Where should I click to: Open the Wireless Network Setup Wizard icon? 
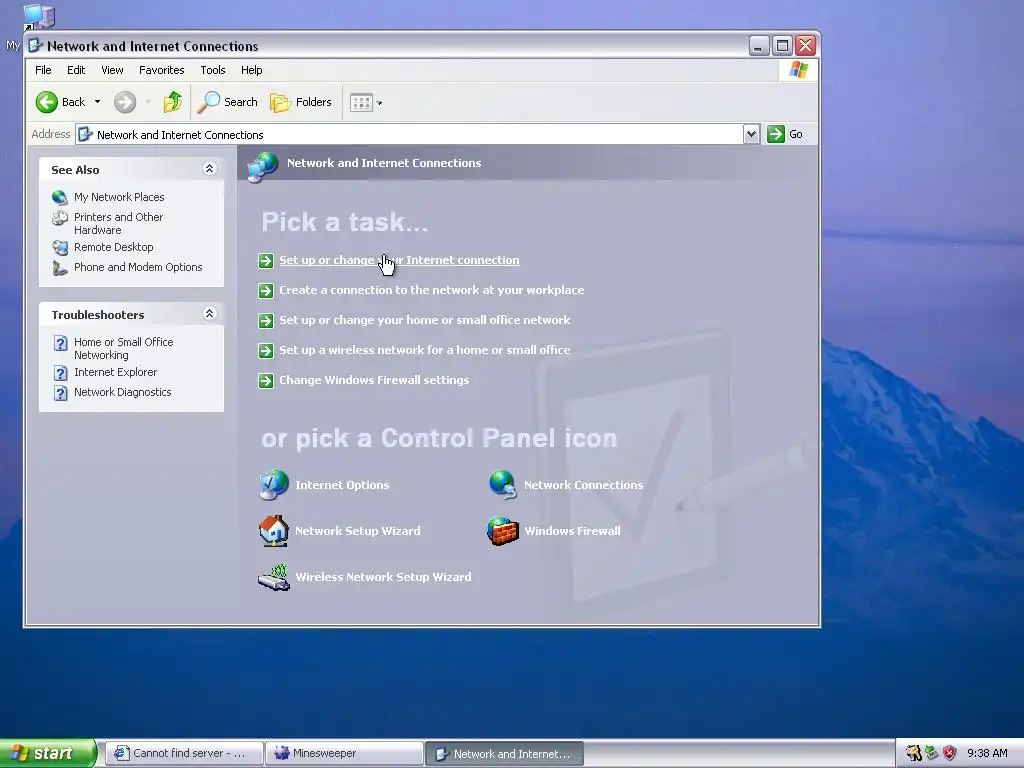tap(274, 577)
